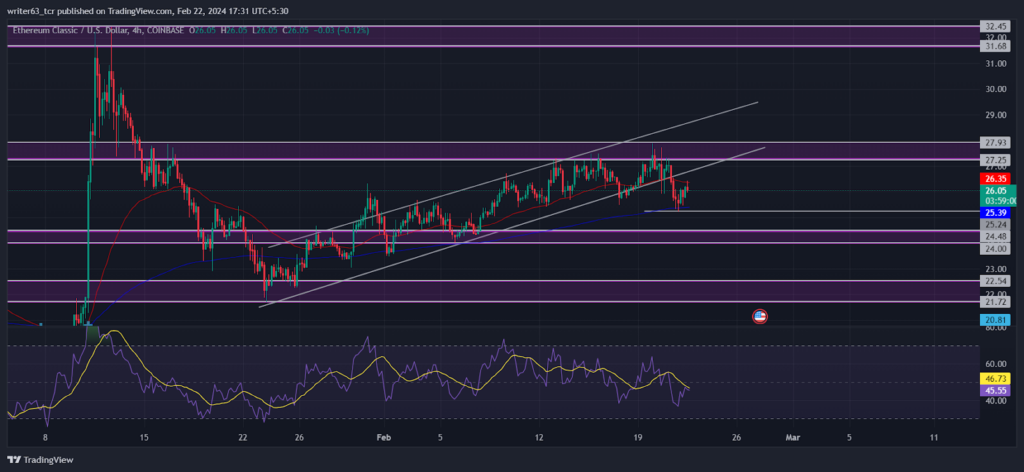
Task: Select the 31.68 price label
Action: click(x=995, y=46)
